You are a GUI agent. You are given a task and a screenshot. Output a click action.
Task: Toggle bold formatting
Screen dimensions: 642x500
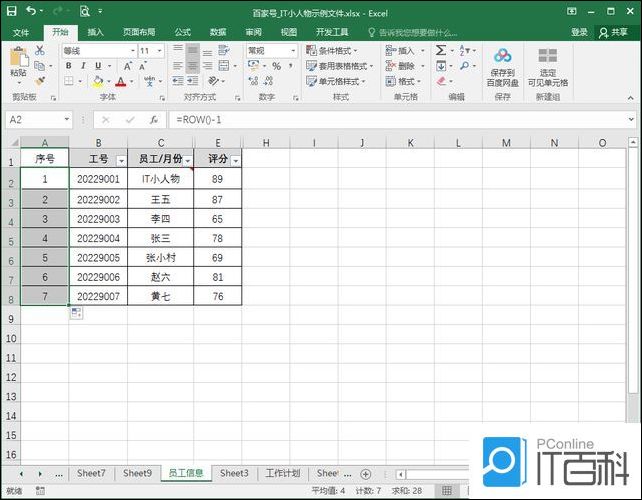pos(69,66)
